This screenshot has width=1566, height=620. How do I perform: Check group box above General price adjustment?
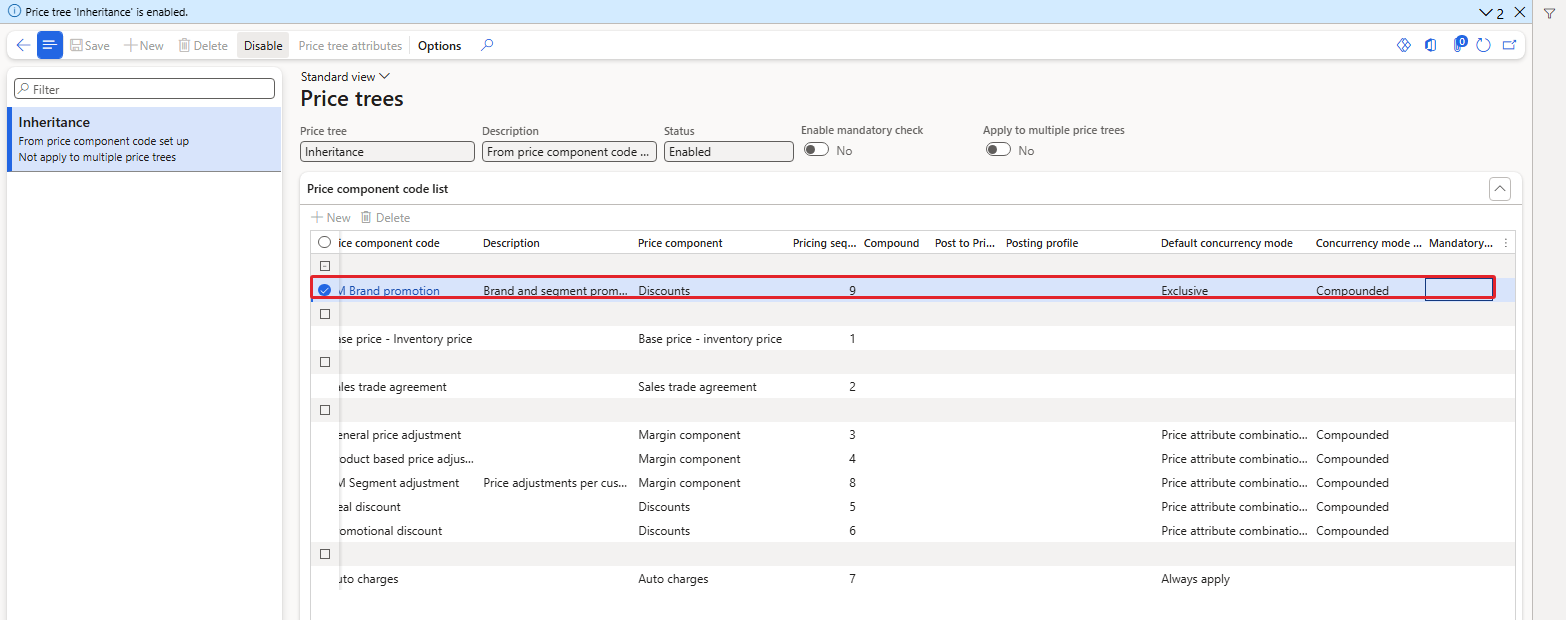click(324, 410)
